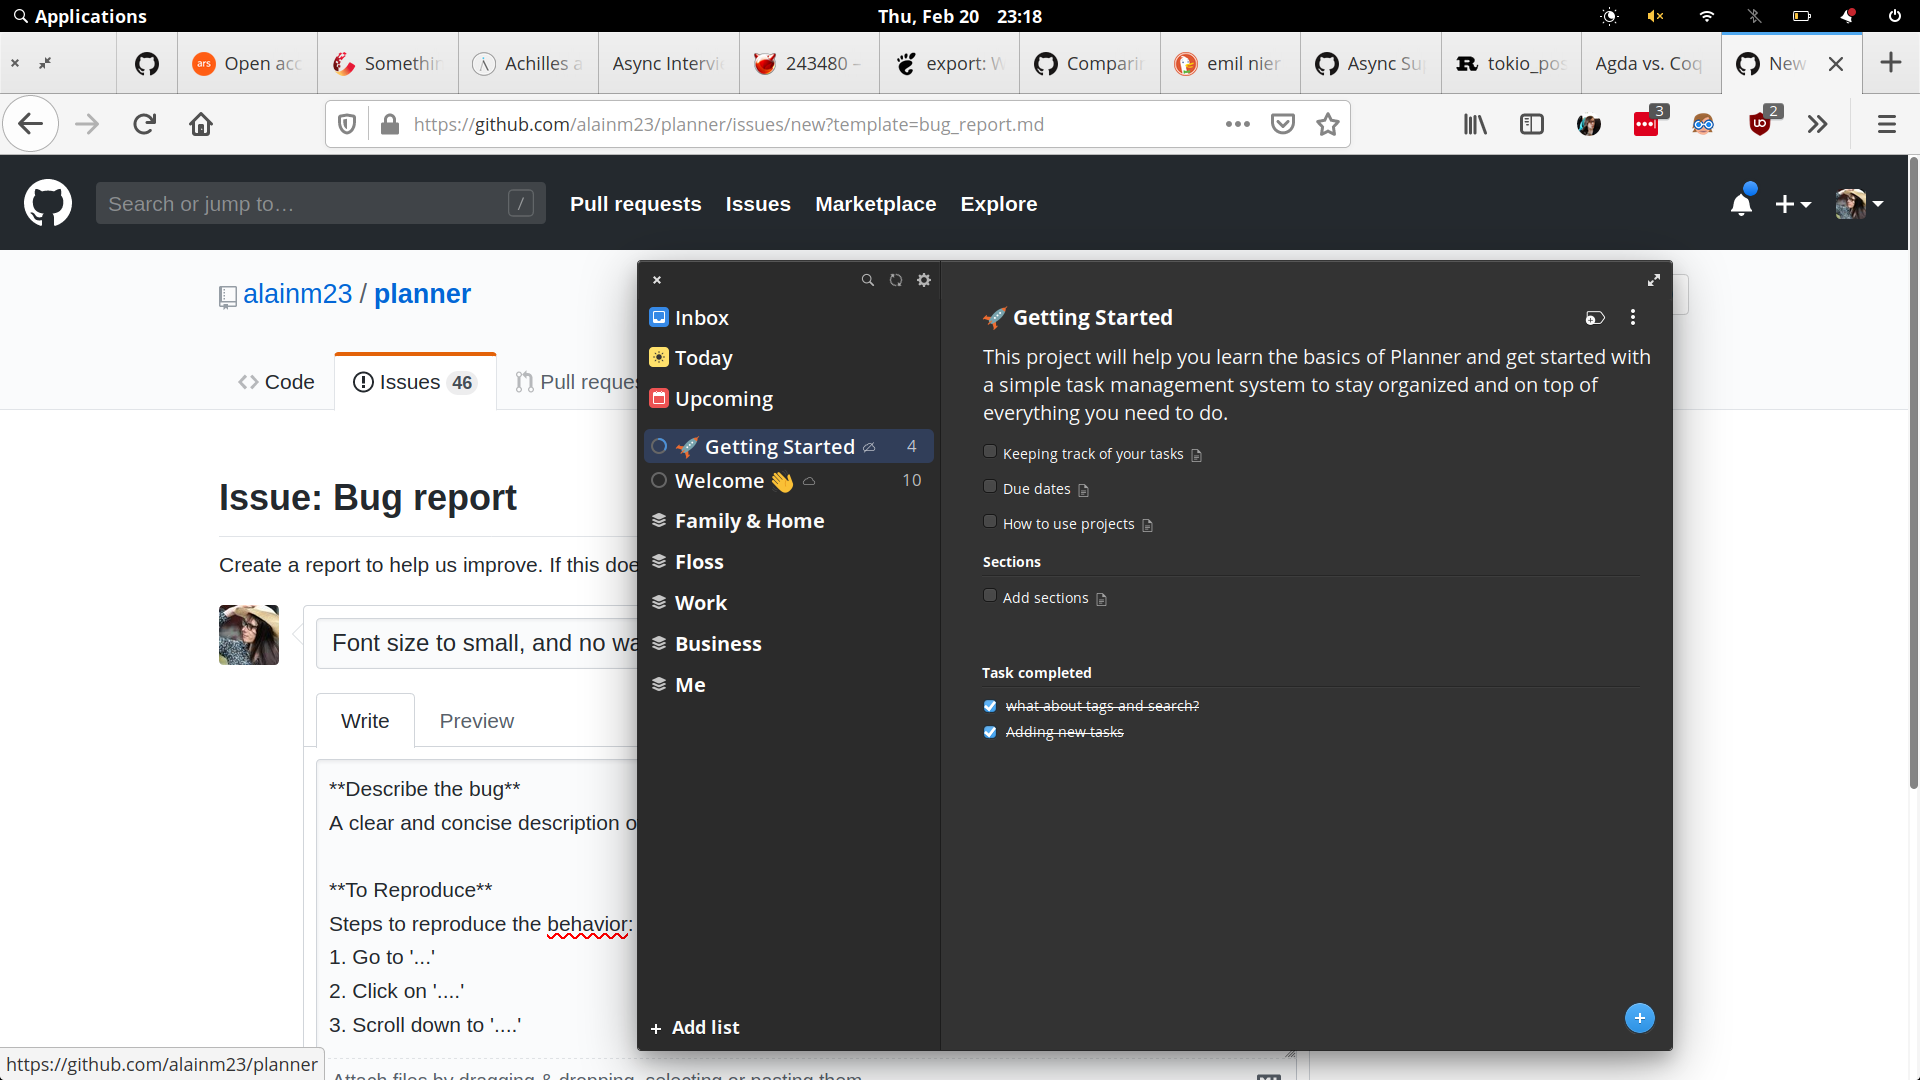1920x1080 pixels.
Task: Click the red add task button
Action: 1639,1017
